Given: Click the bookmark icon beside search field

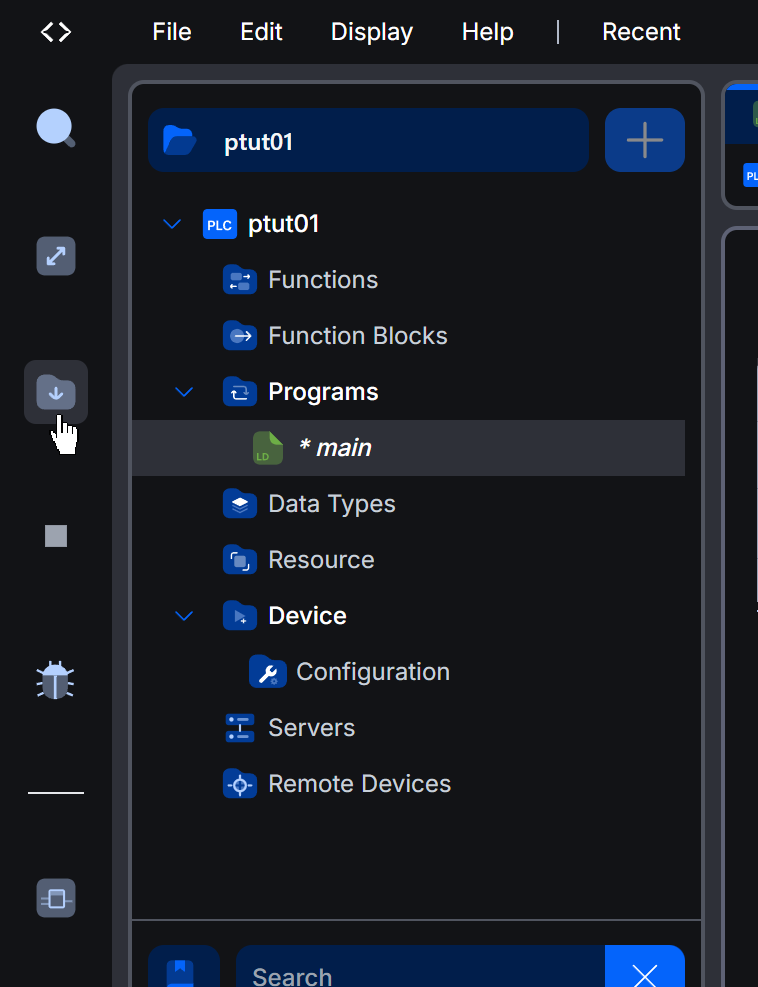Looking at the screenshot, I should (183, 970).
